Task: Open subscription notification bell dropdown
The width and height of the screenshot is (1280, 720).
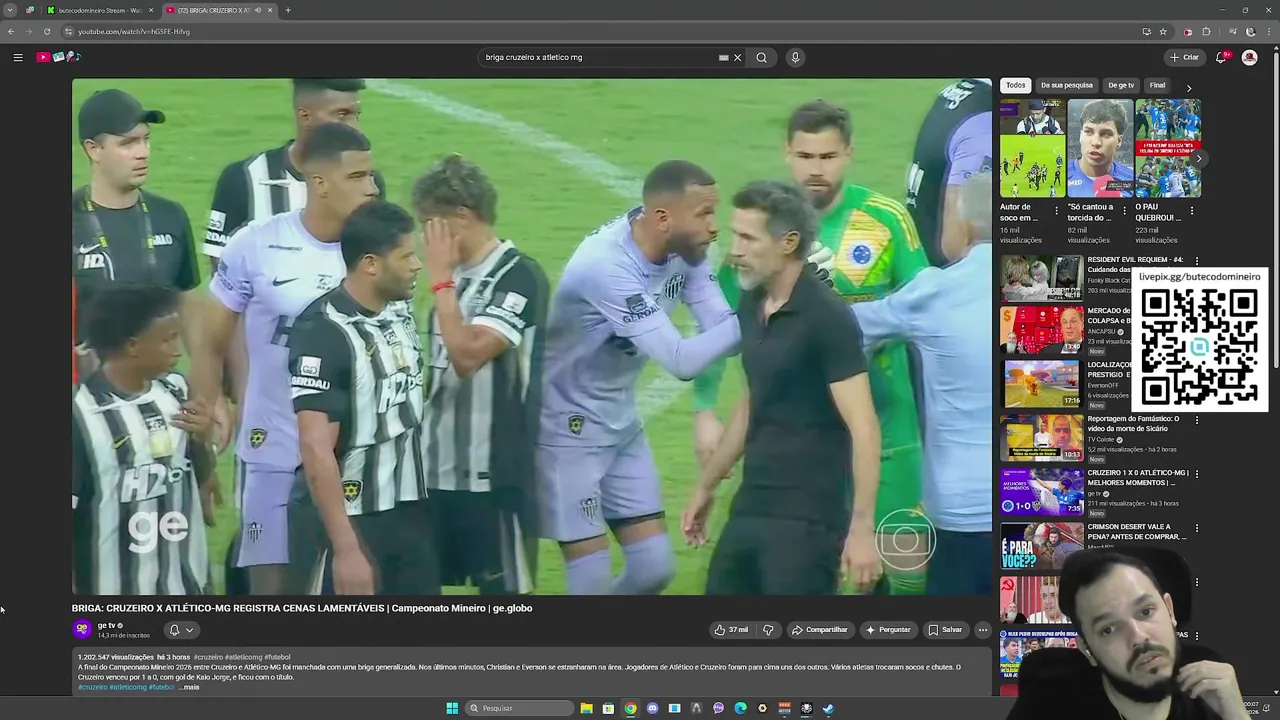Action: click(x=181, y=630)
